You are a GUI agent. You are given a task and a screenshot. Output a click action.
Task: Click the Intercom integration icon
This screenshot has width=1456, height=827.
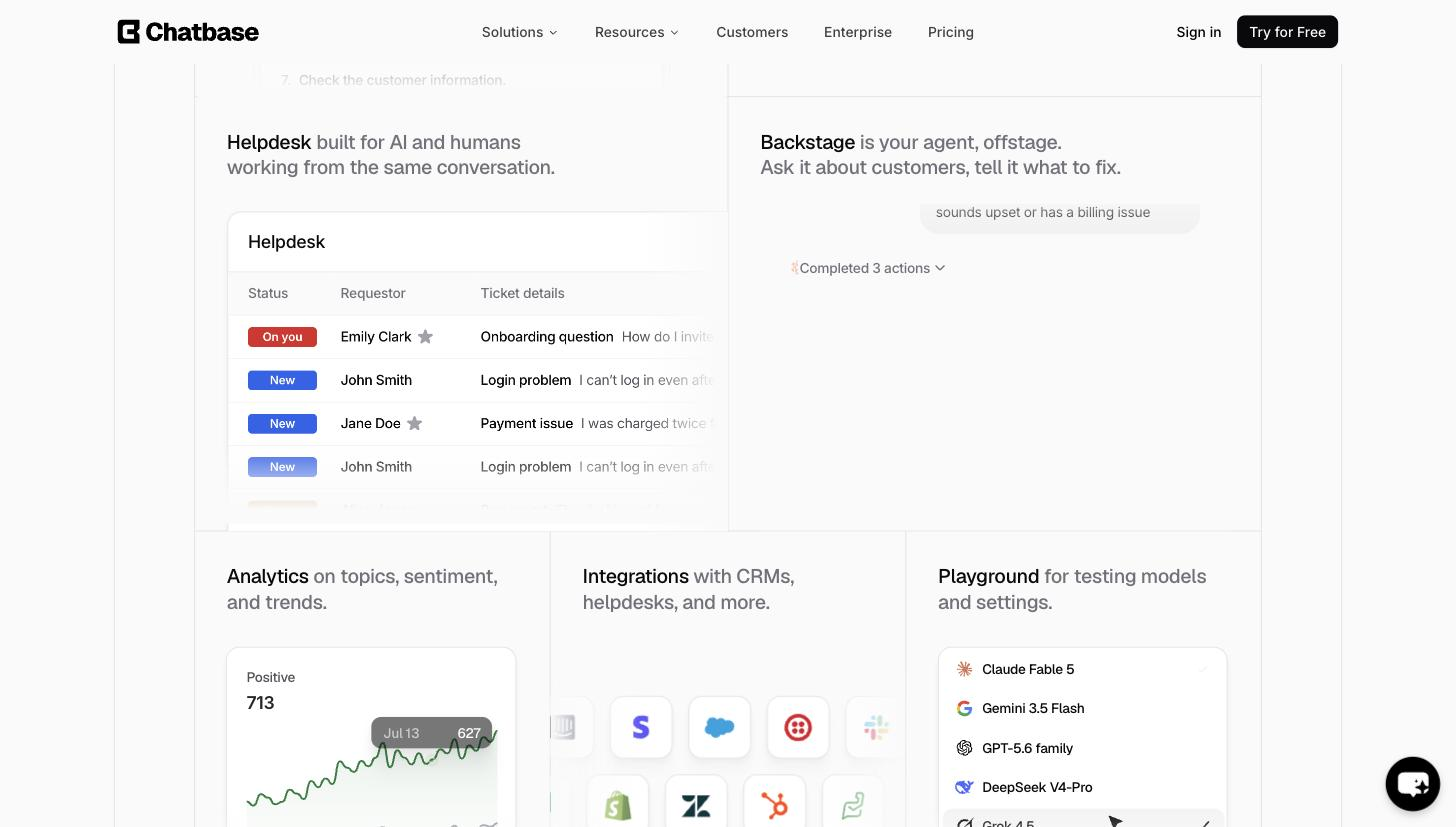(566, 727)
